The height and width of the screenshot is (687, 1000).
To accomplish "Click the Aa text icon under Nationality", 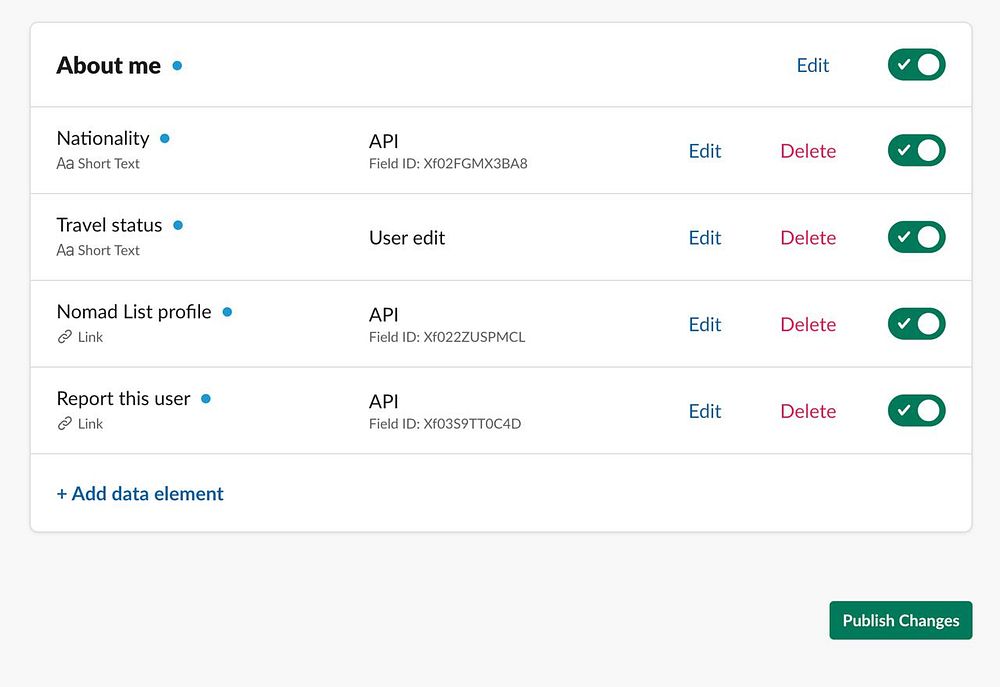I will coord(65,164).
